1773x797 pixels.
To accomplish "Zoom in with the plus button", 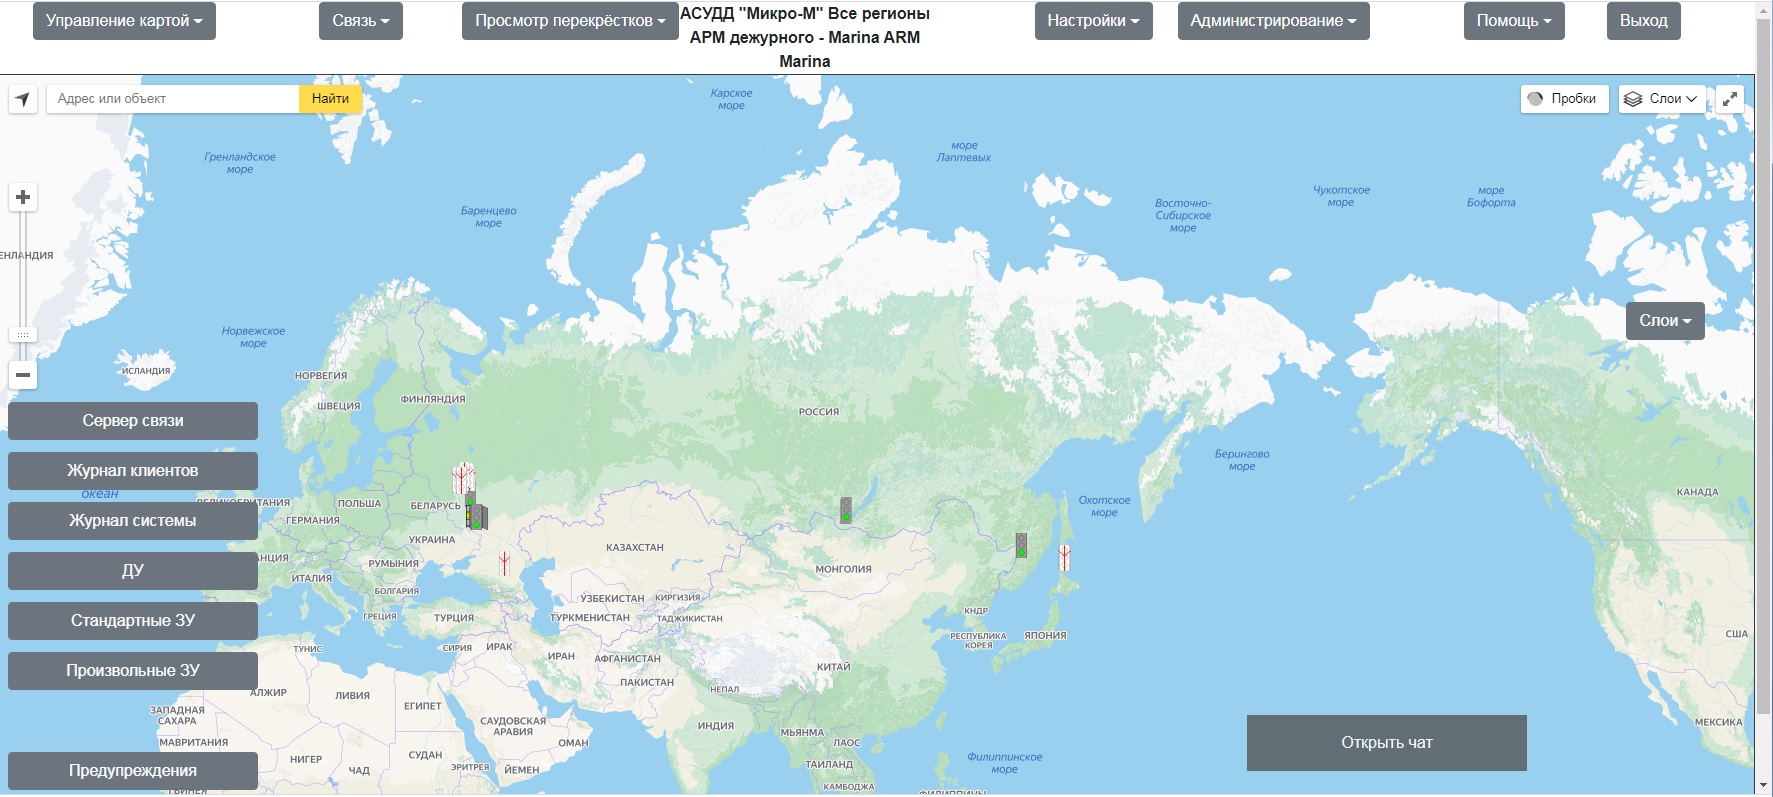I will coord(23,197).
